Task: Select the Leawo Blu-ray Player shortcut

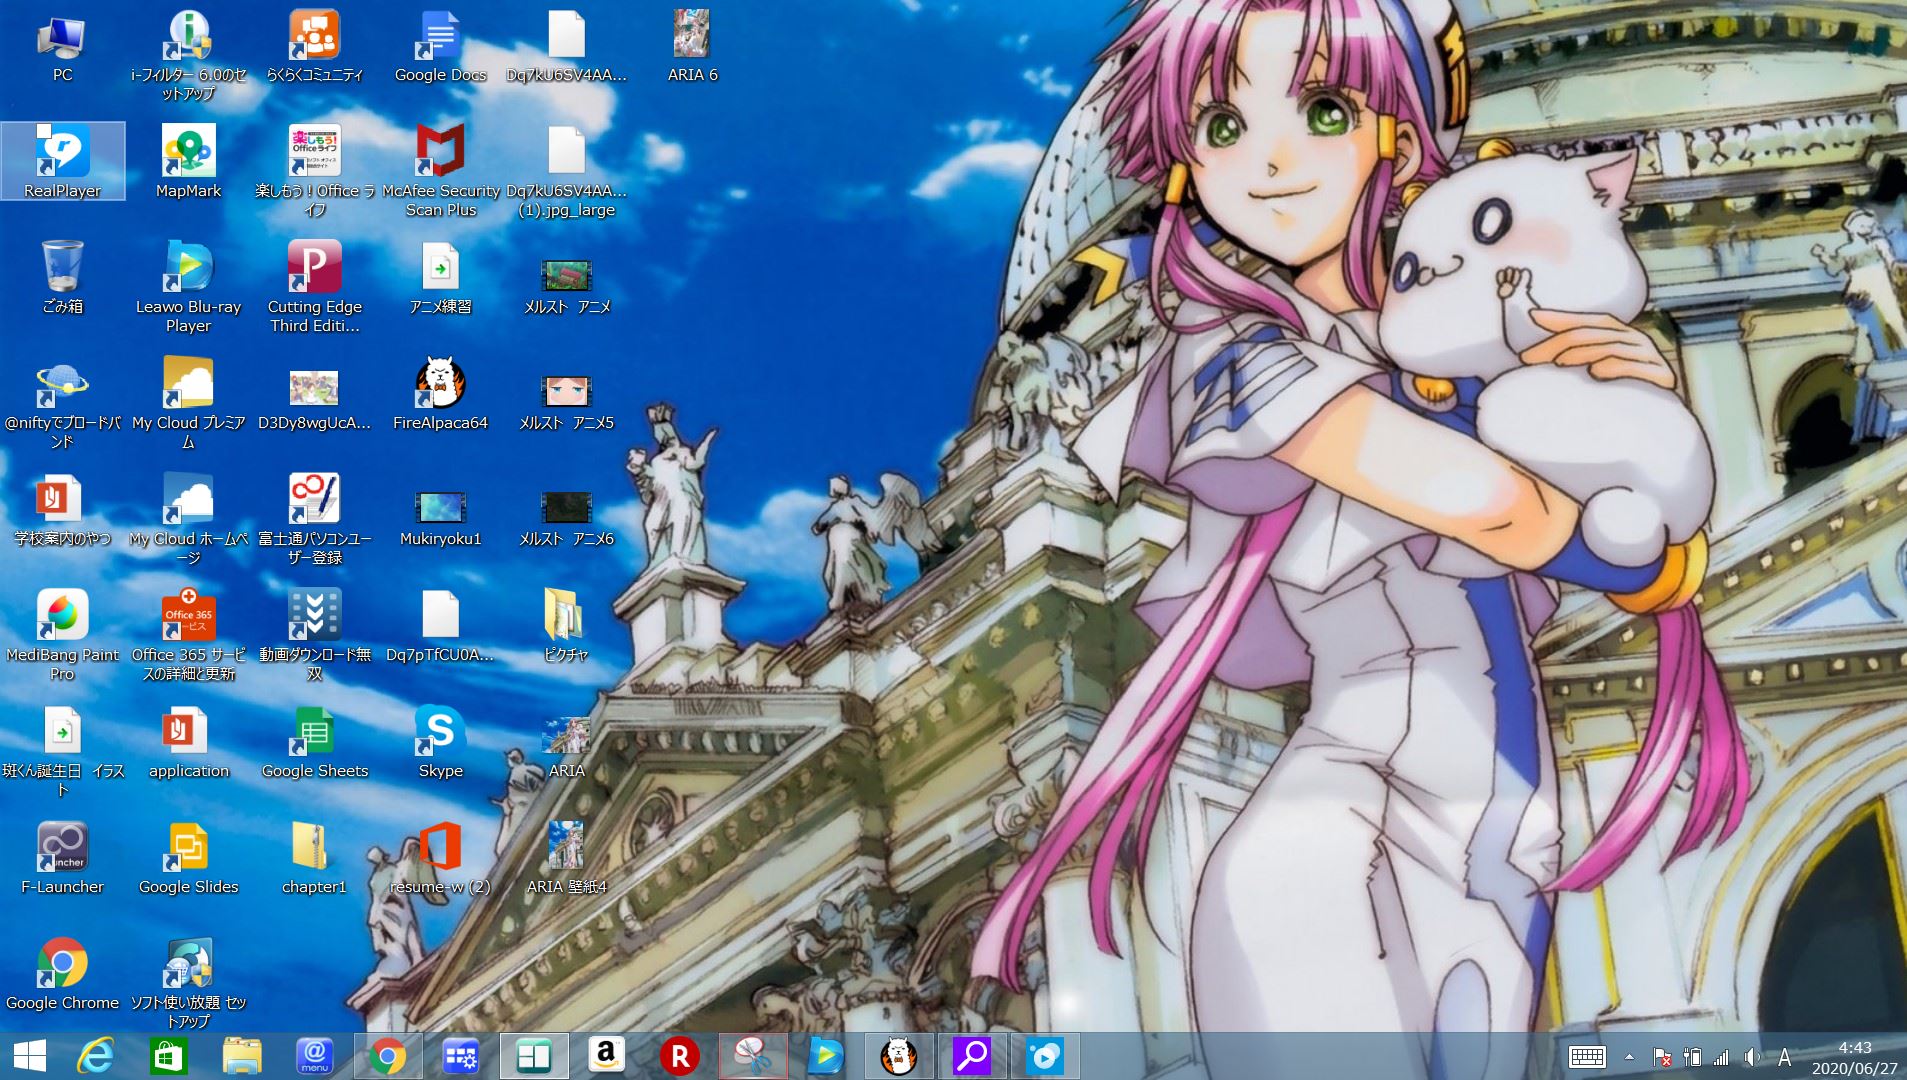Action: pyautogui.click(x=188, y=286)
